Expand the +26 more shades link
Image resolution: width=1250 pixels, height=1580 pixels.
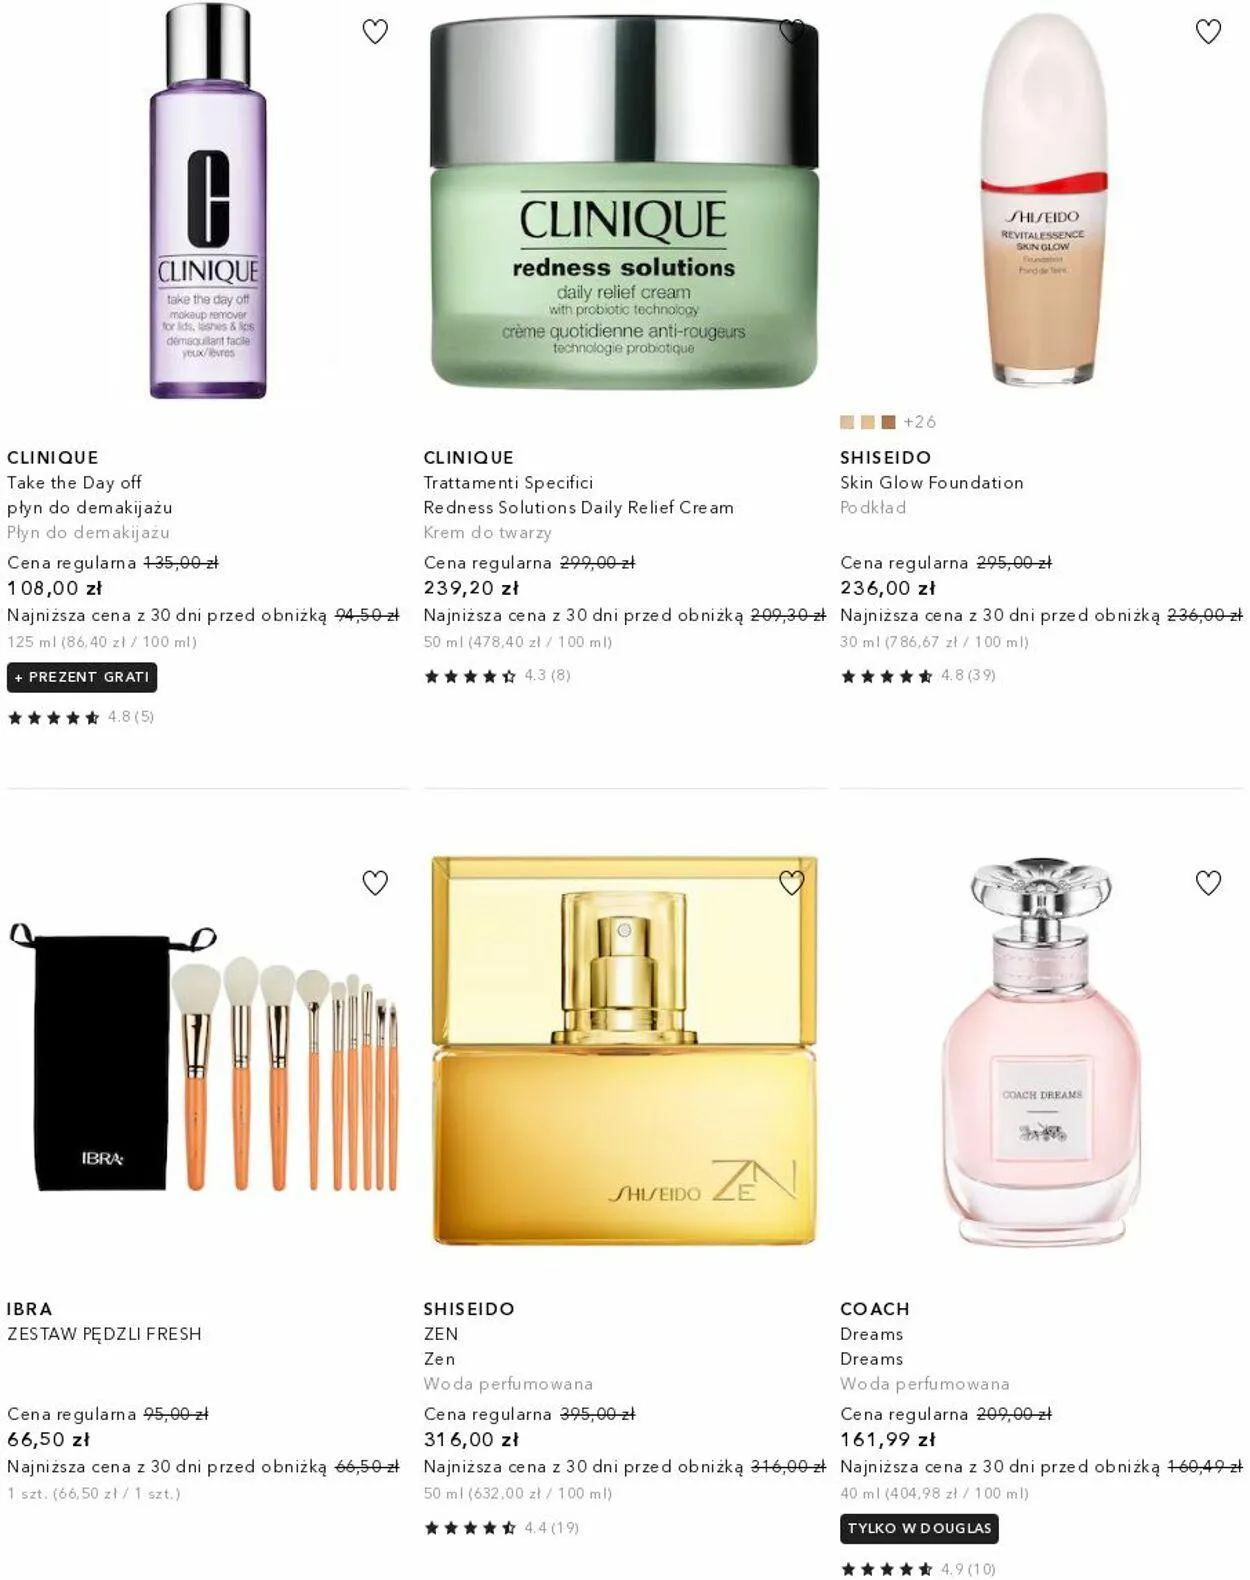(920, 422)
